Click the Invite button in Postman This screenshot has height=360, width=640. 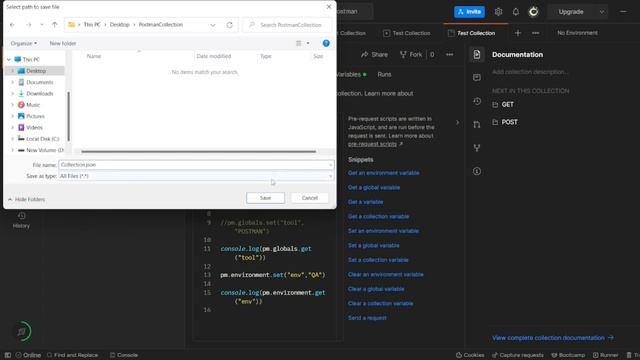click(469, 12)
